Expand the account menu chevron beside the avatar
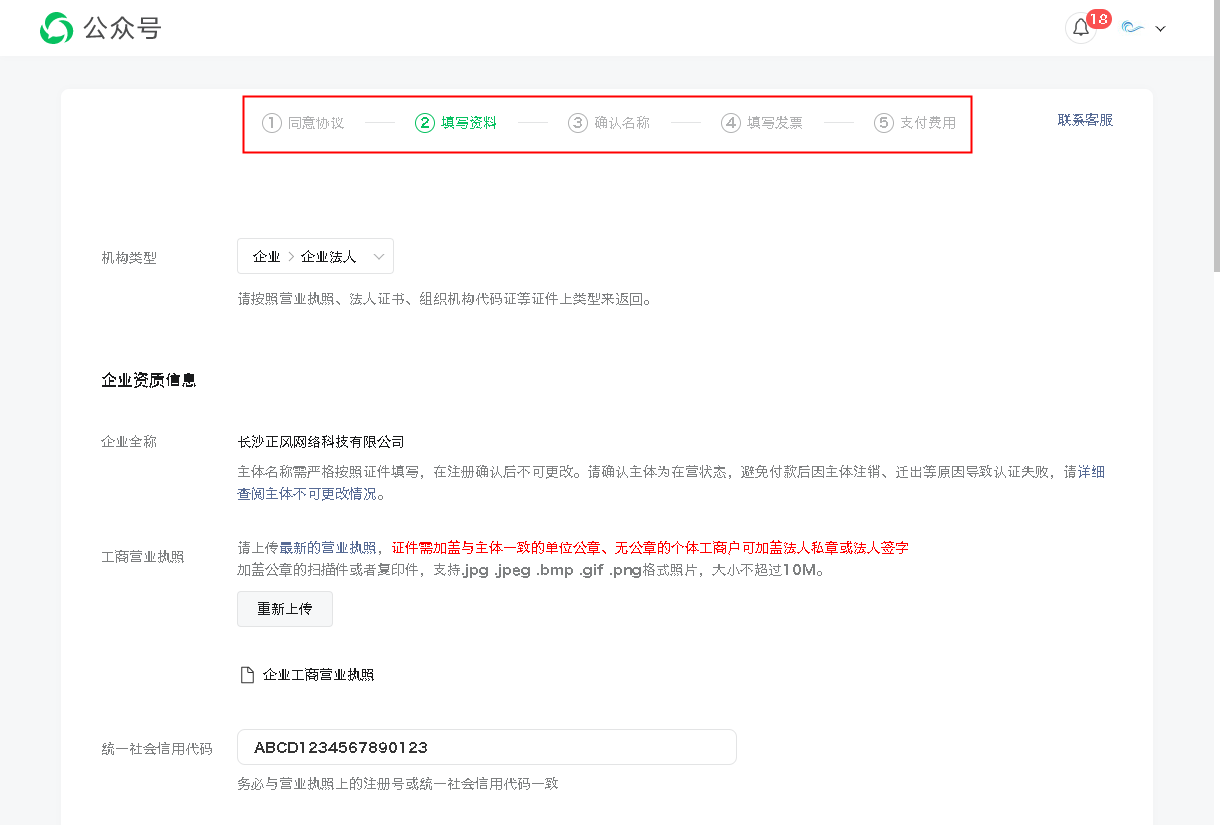Viewport: 1220px width, 825px height. [1160, 29]
